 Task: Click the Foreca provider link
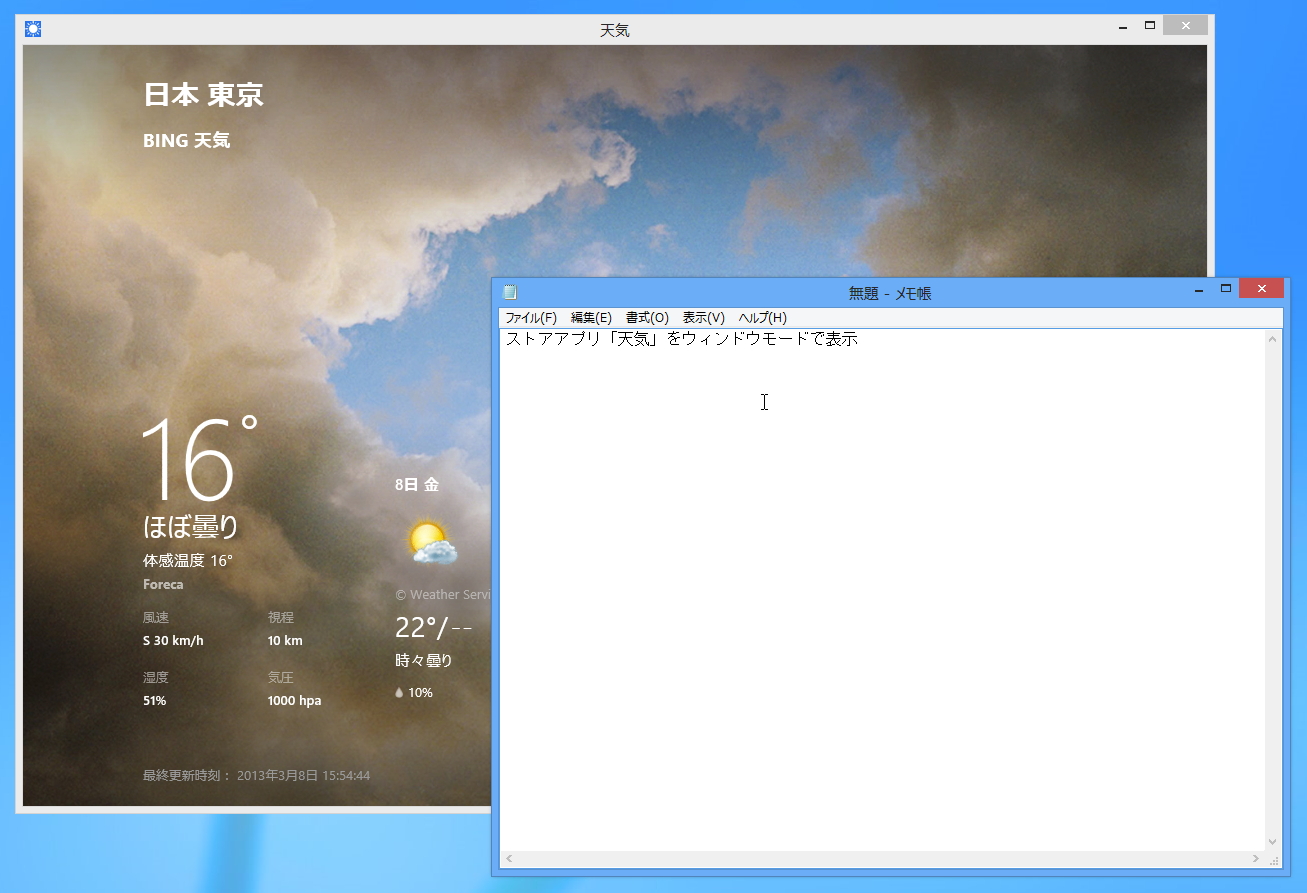point(162,584)
